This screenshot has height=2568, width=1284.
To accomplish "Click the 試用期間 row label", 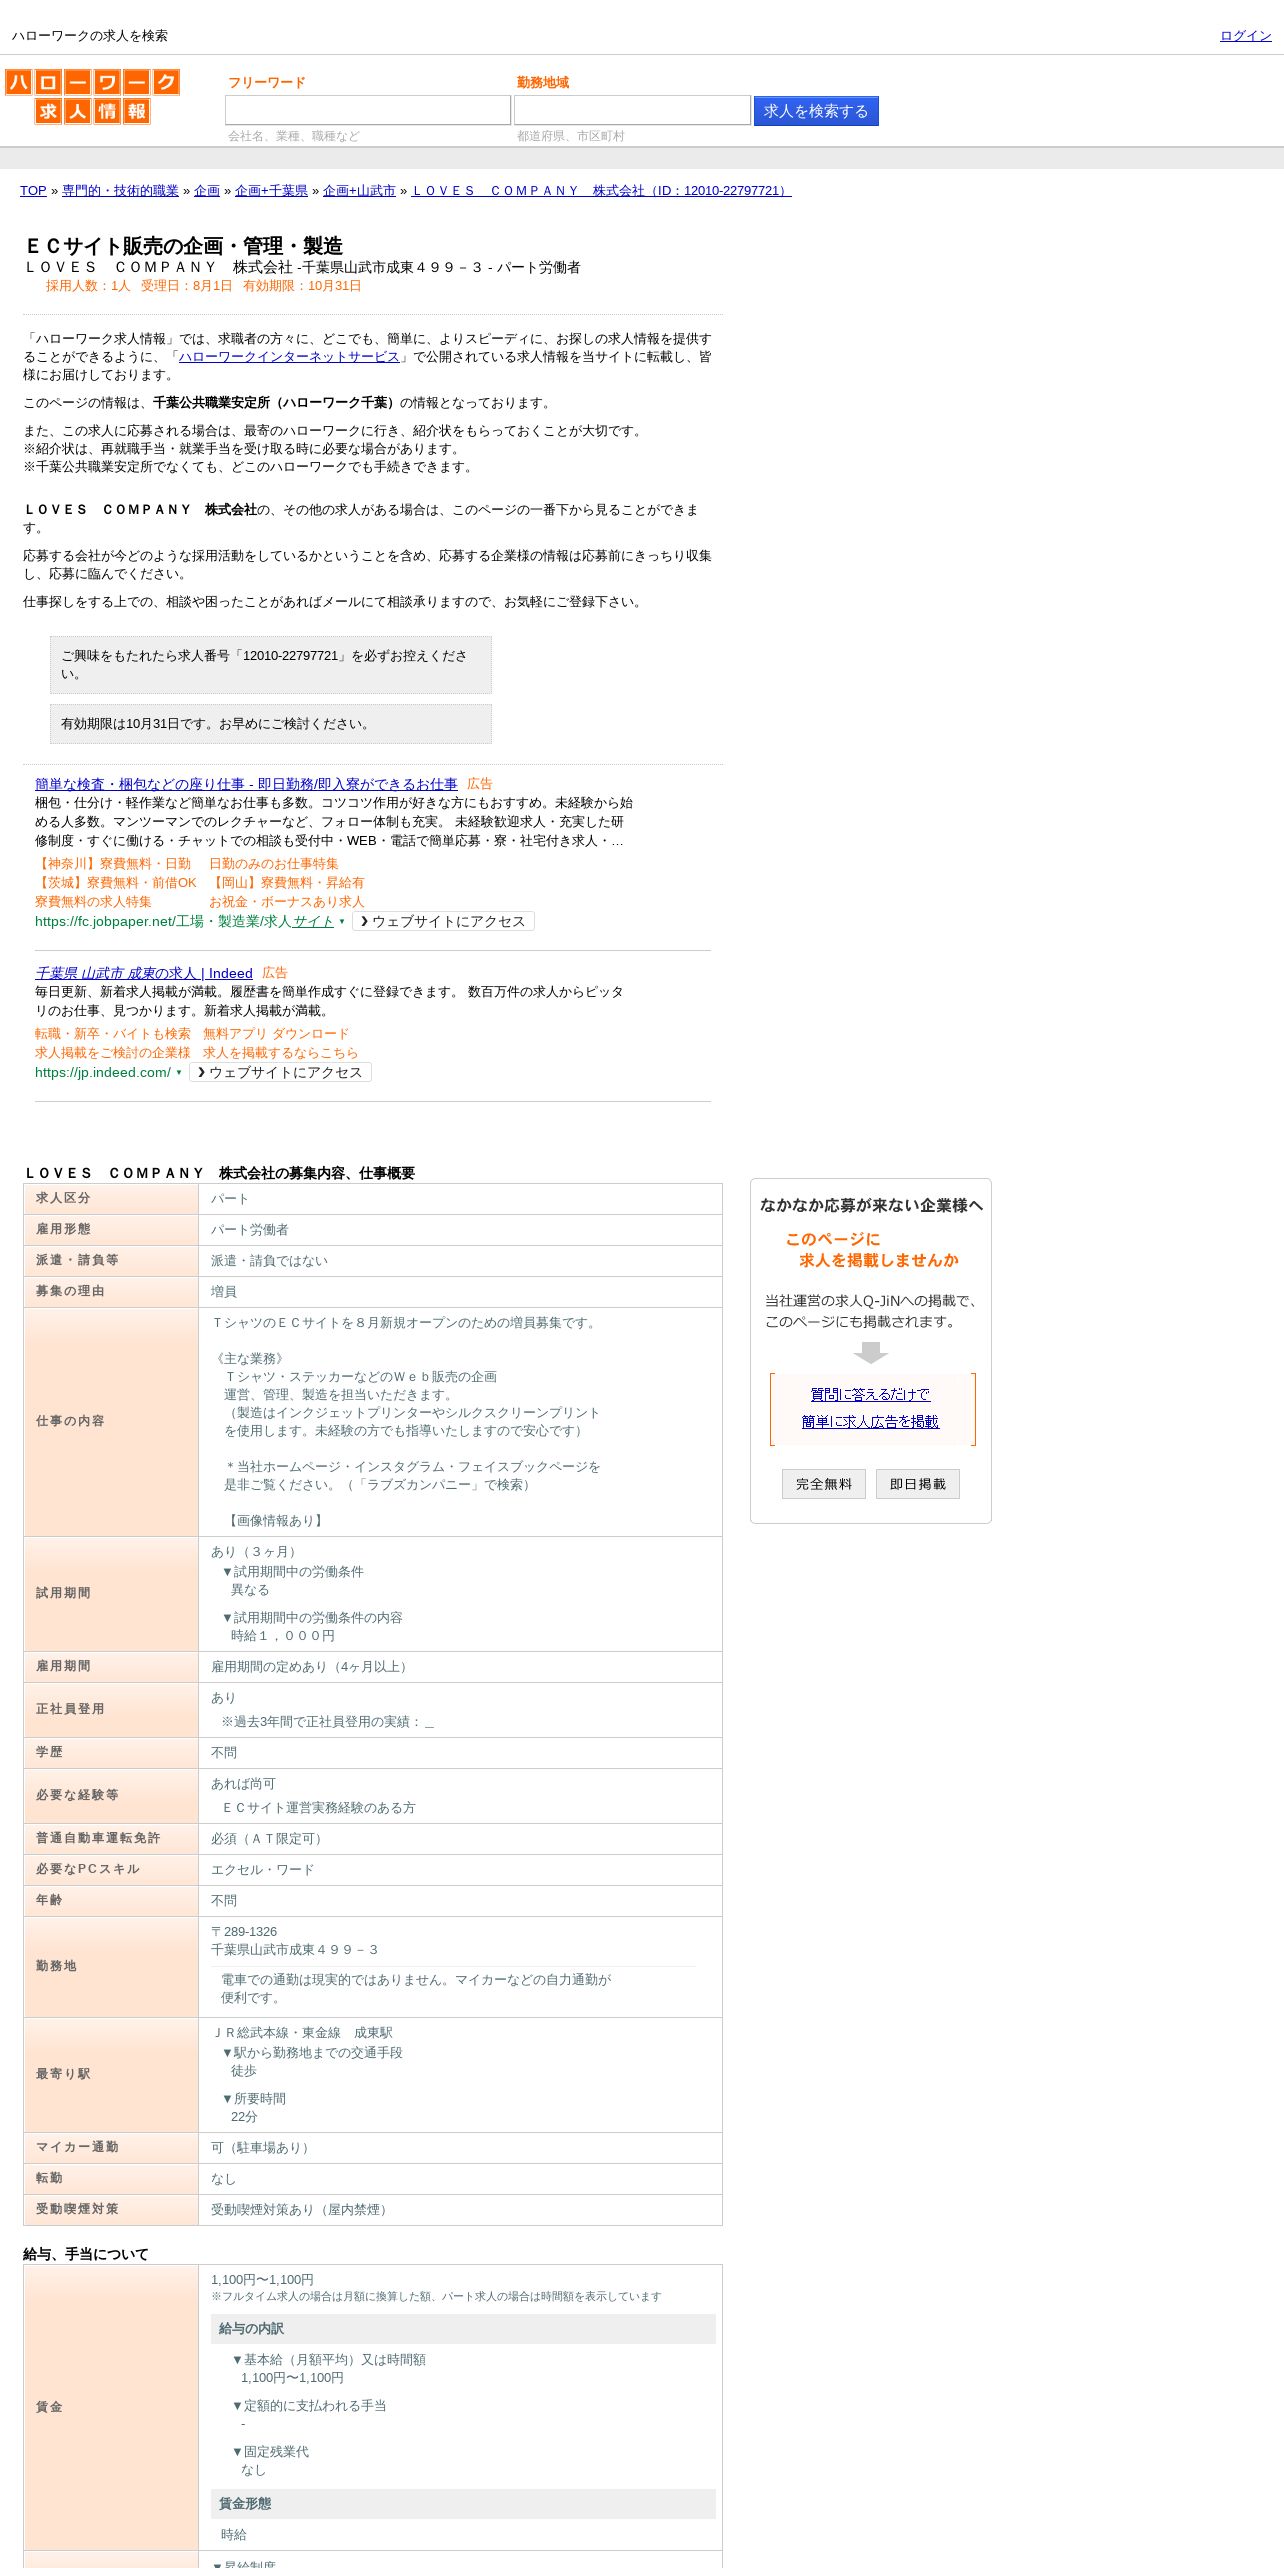I will click(63, 1593).
